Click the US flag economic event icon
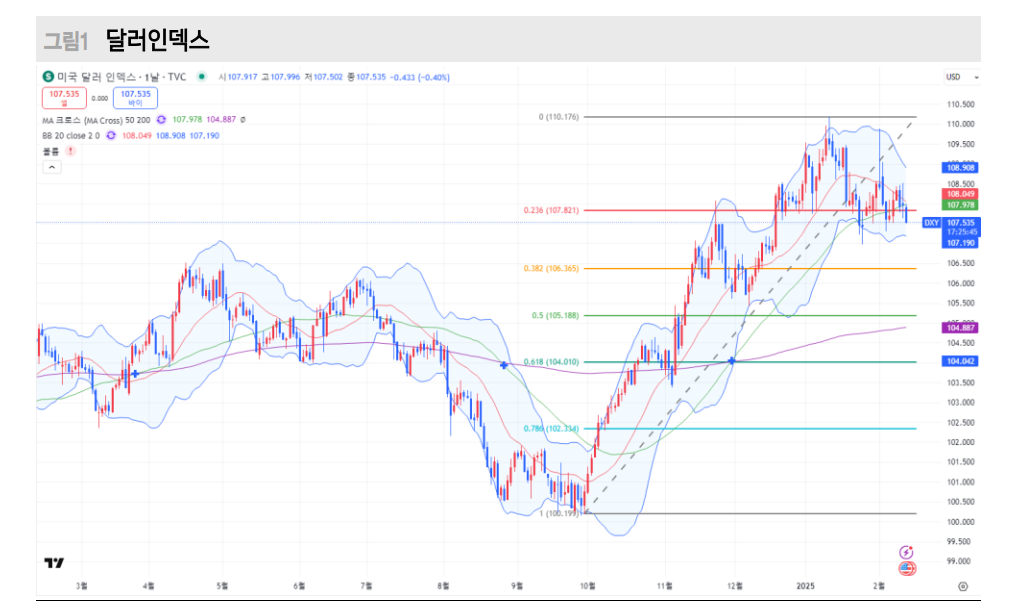 click(x=907, y=568)
